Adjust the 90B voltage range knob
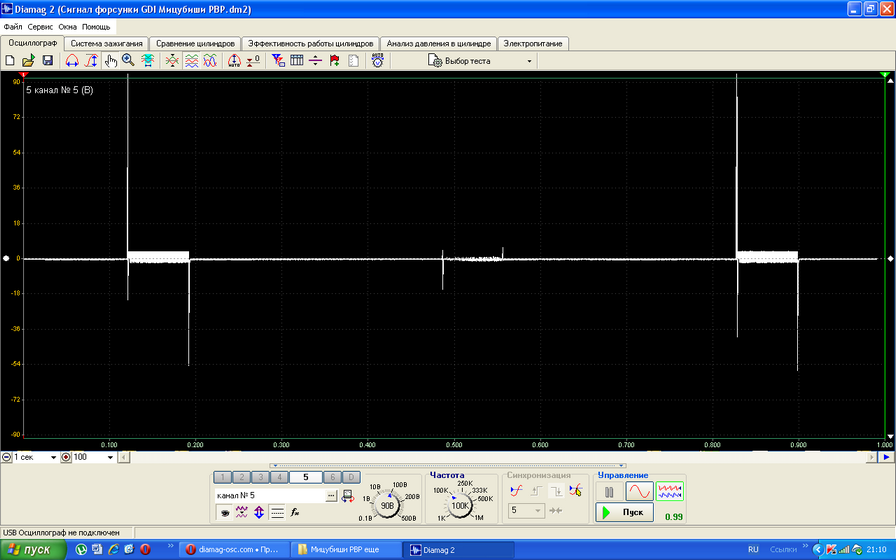 [x=387, y=505]
